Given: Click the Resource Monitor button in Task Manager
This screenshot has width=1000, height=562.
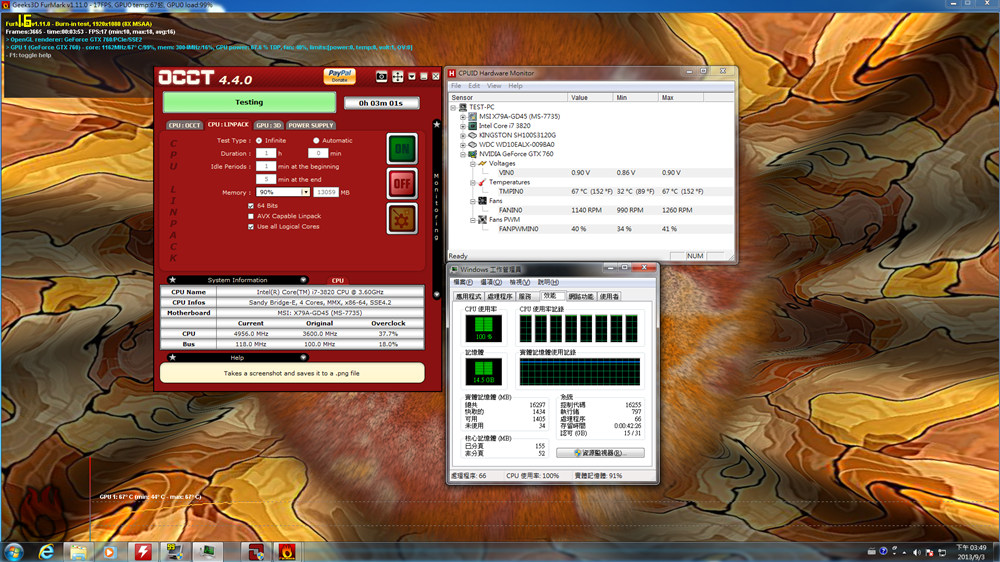Looking at the screenshot, I should pyautogui.click(x=600, y=453).
